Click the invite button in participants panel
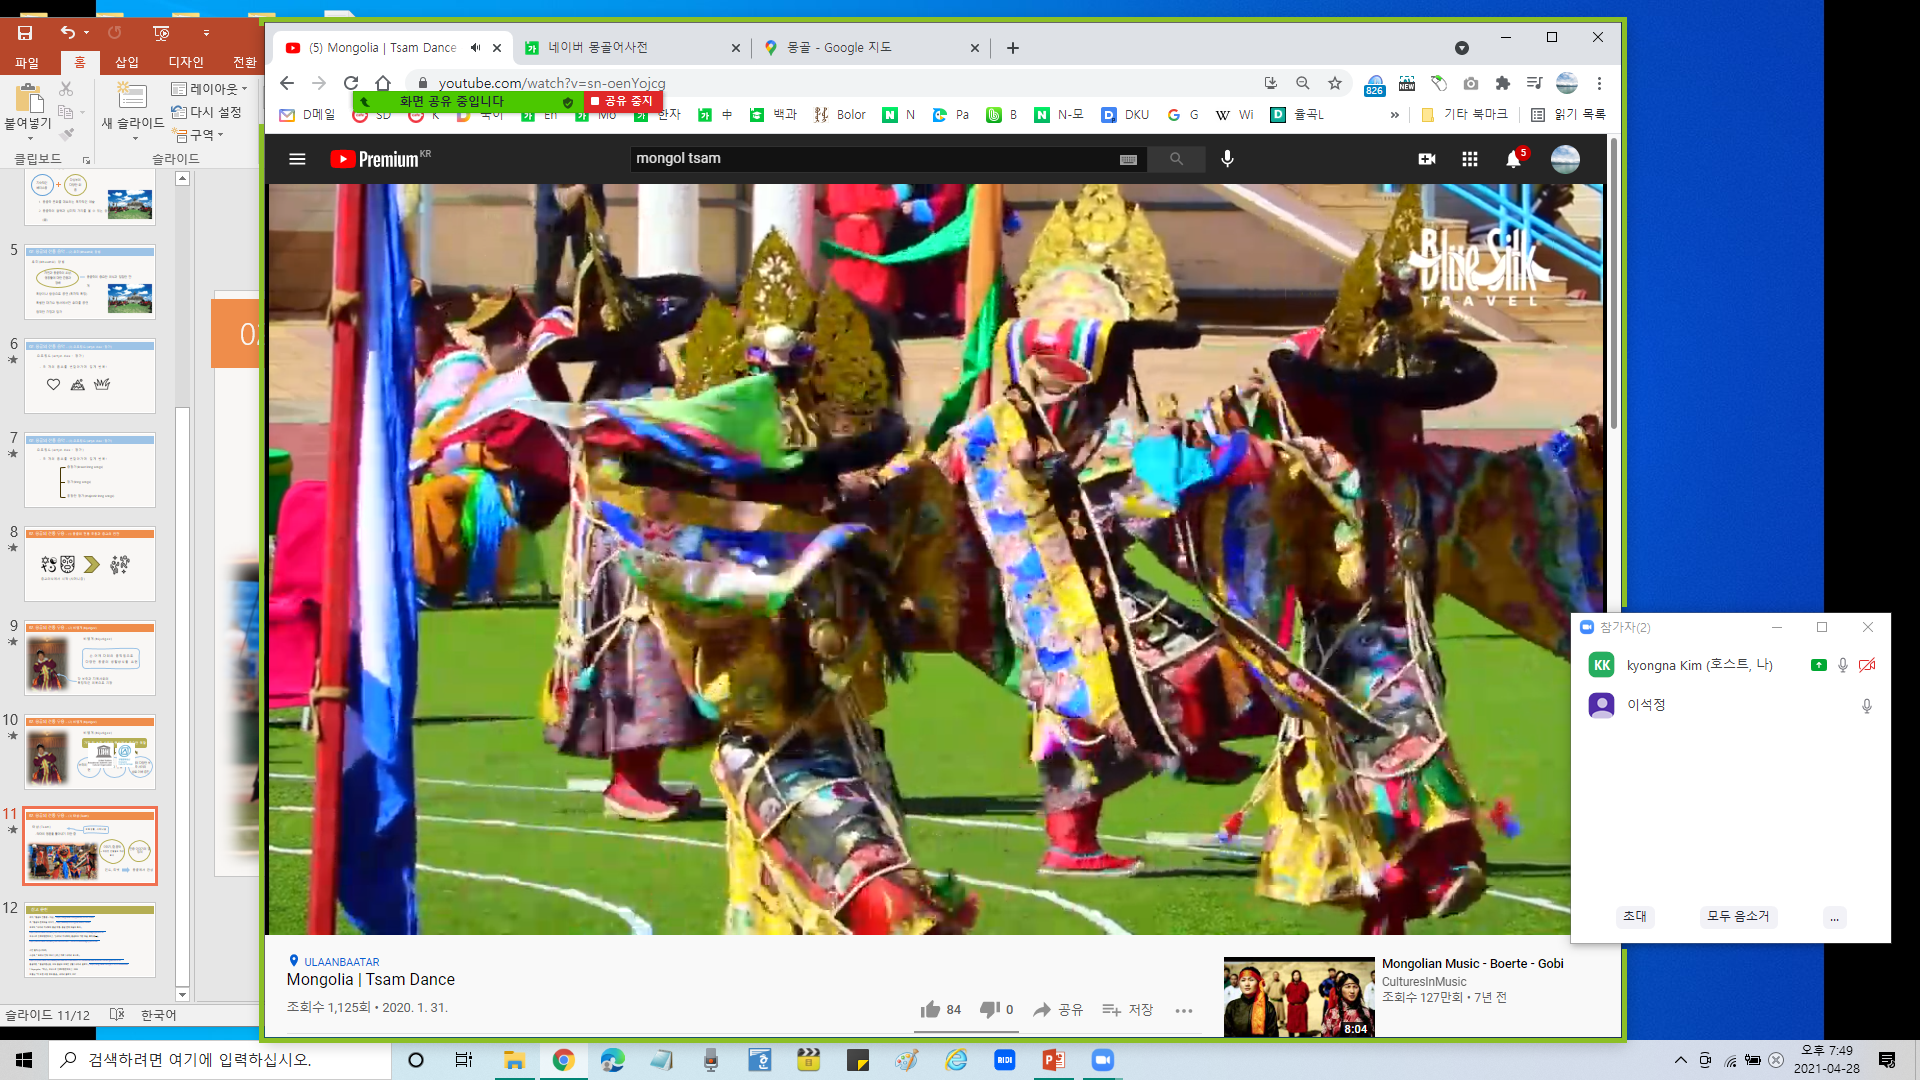This screenshot has width=1920, height=1080. [x=1635, y=917]
